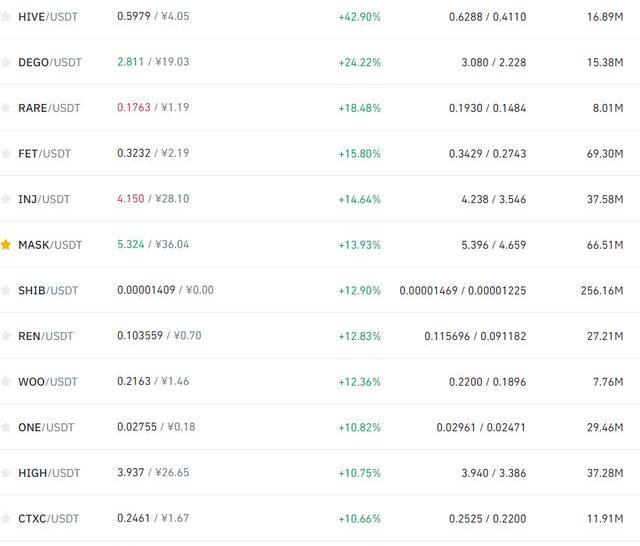Toggle favorite star for ONE/USDT
This screenshot has width=640, height=546.
[x=6, y=427]
